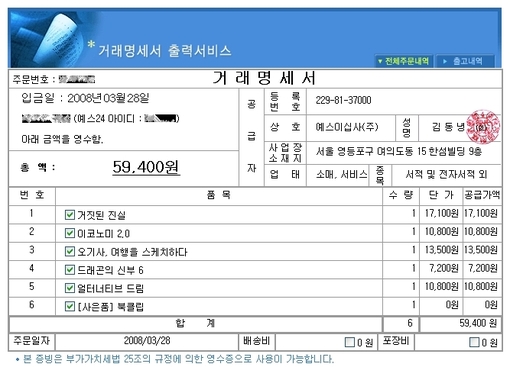This screenshot has height=367, width=510.
Task: Open the 전체주문내역 tab
Action: pos(404,61)
